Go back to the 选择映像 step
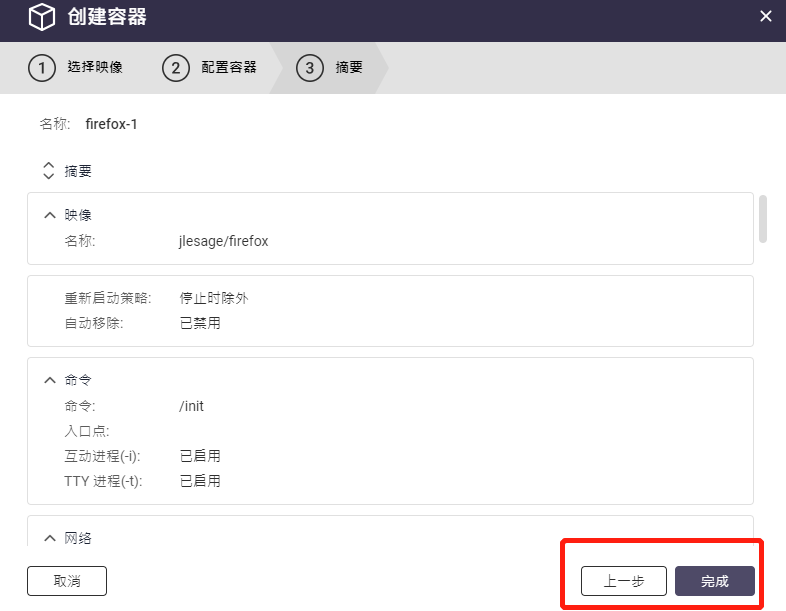This screenshot has width=786, height=611. tap(94, 68)
